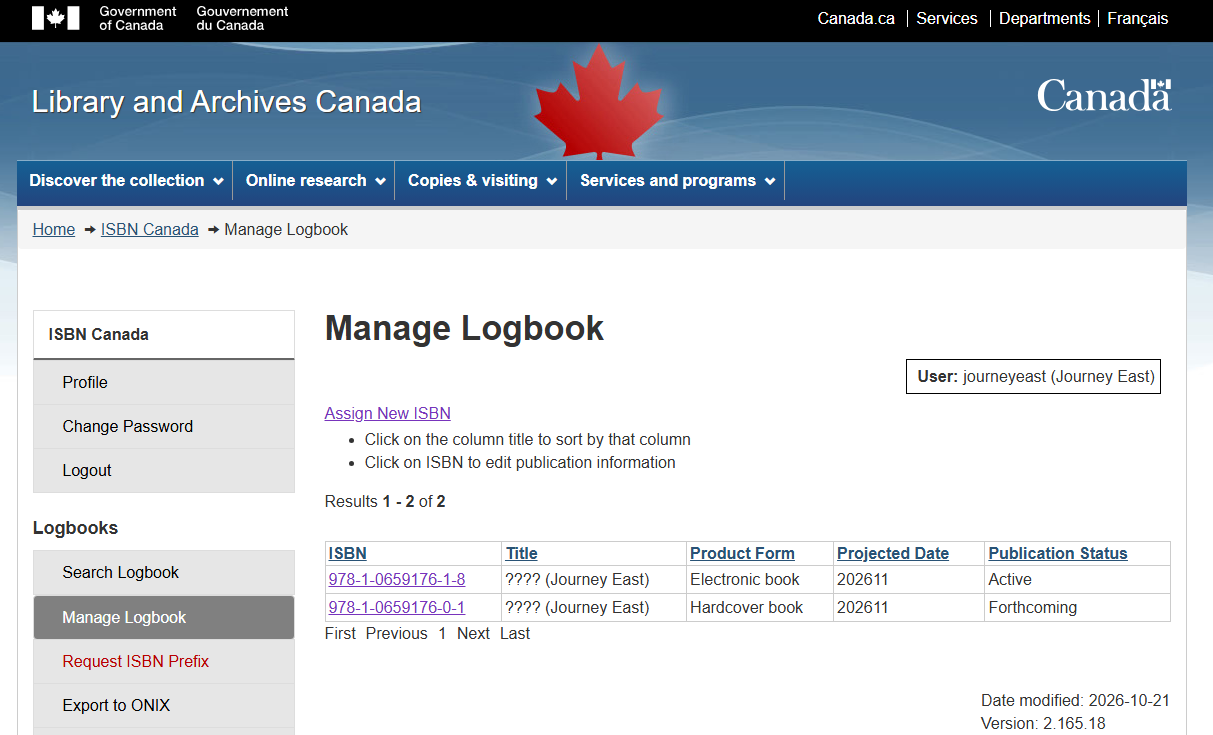The image size is (1213, 735).
Task: Open the Departments link in the header
Action: pyautogui.click(x=1044, y=18)
